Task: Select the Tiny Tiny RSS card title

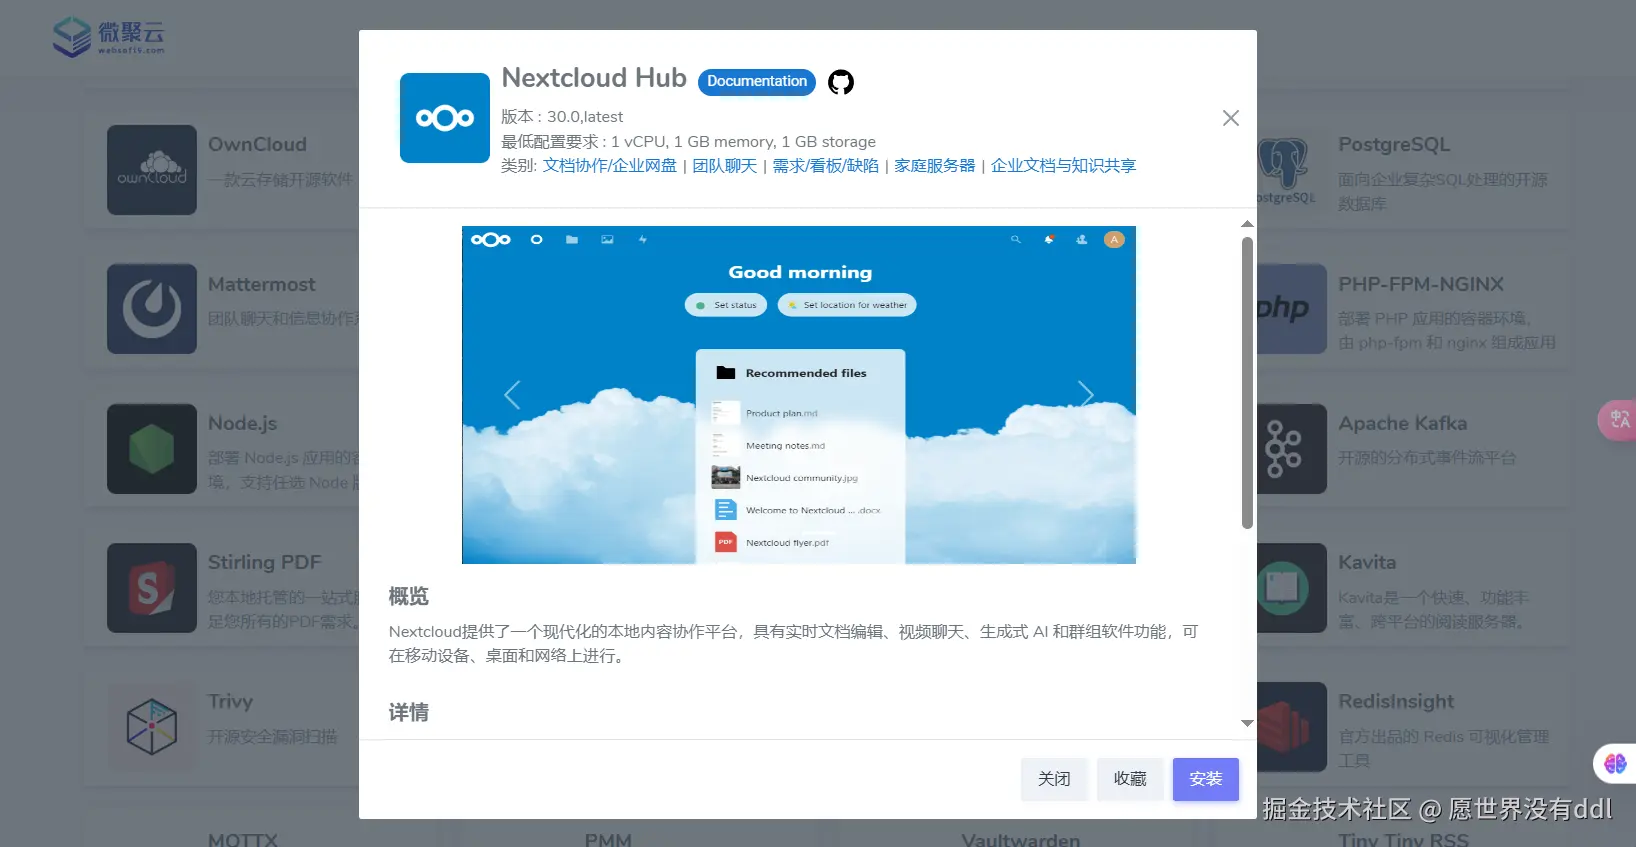Action: click(1403, 840)
